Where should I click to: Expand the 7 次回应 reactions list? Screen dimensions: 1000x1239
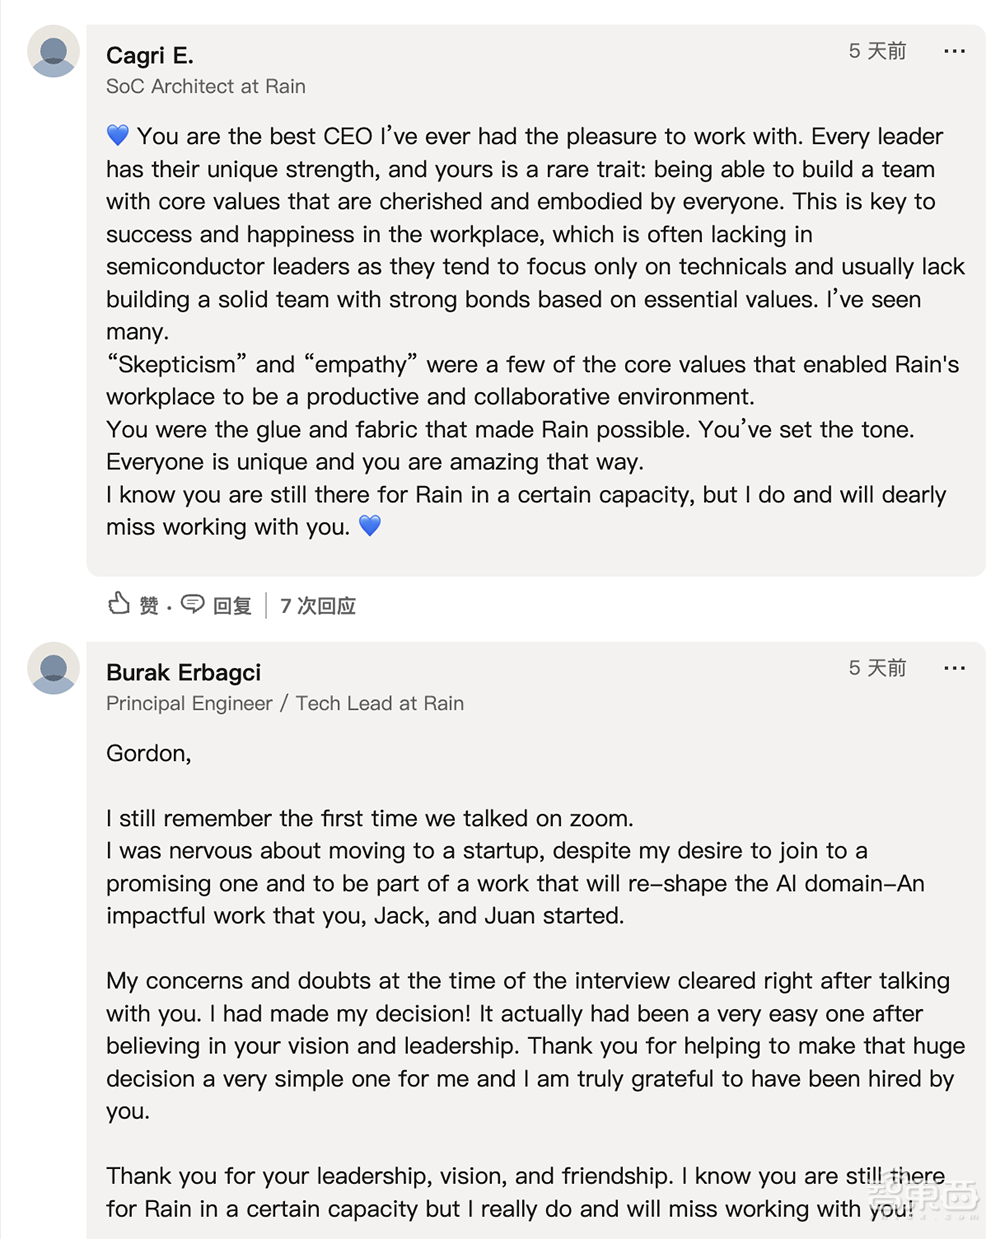click(x=318, y=606)
